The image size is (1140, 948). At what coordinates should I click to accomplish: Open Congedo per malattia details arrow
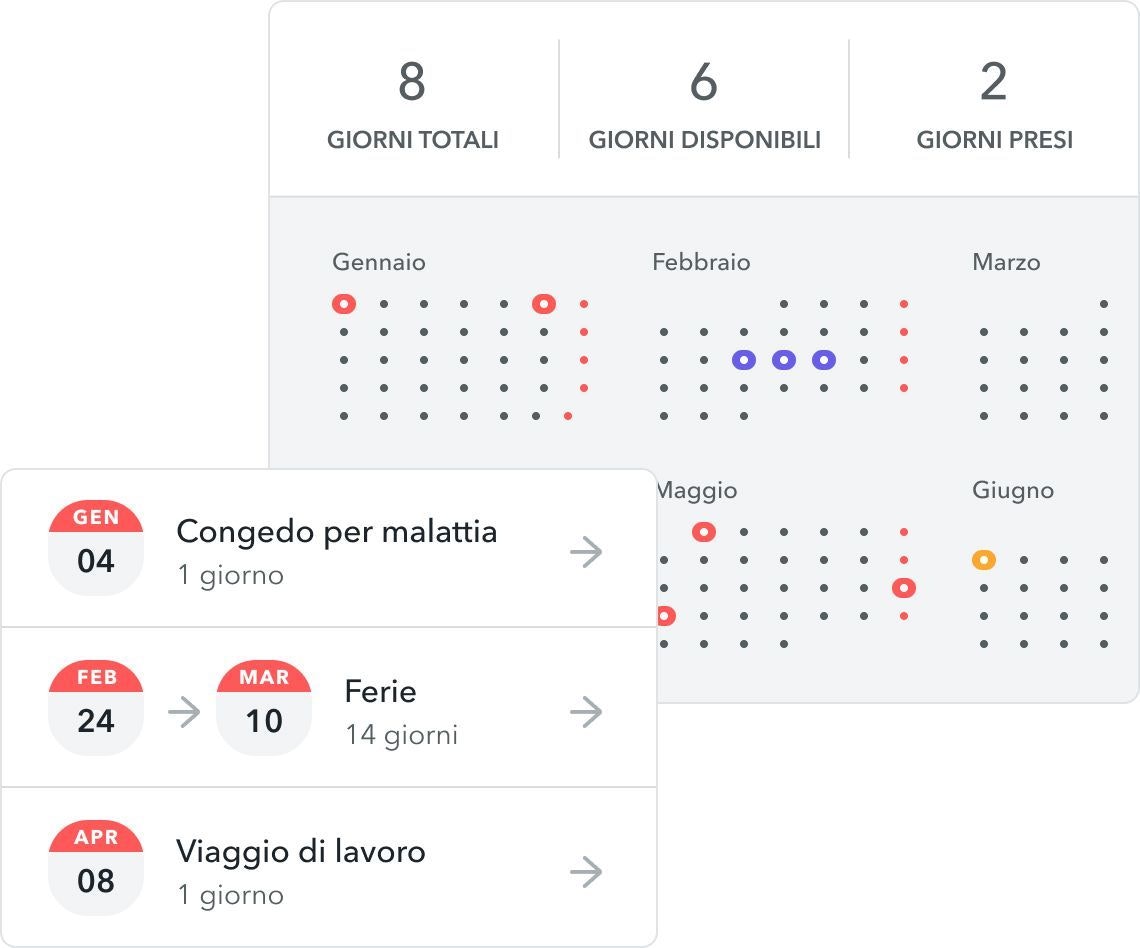[586, 552]
